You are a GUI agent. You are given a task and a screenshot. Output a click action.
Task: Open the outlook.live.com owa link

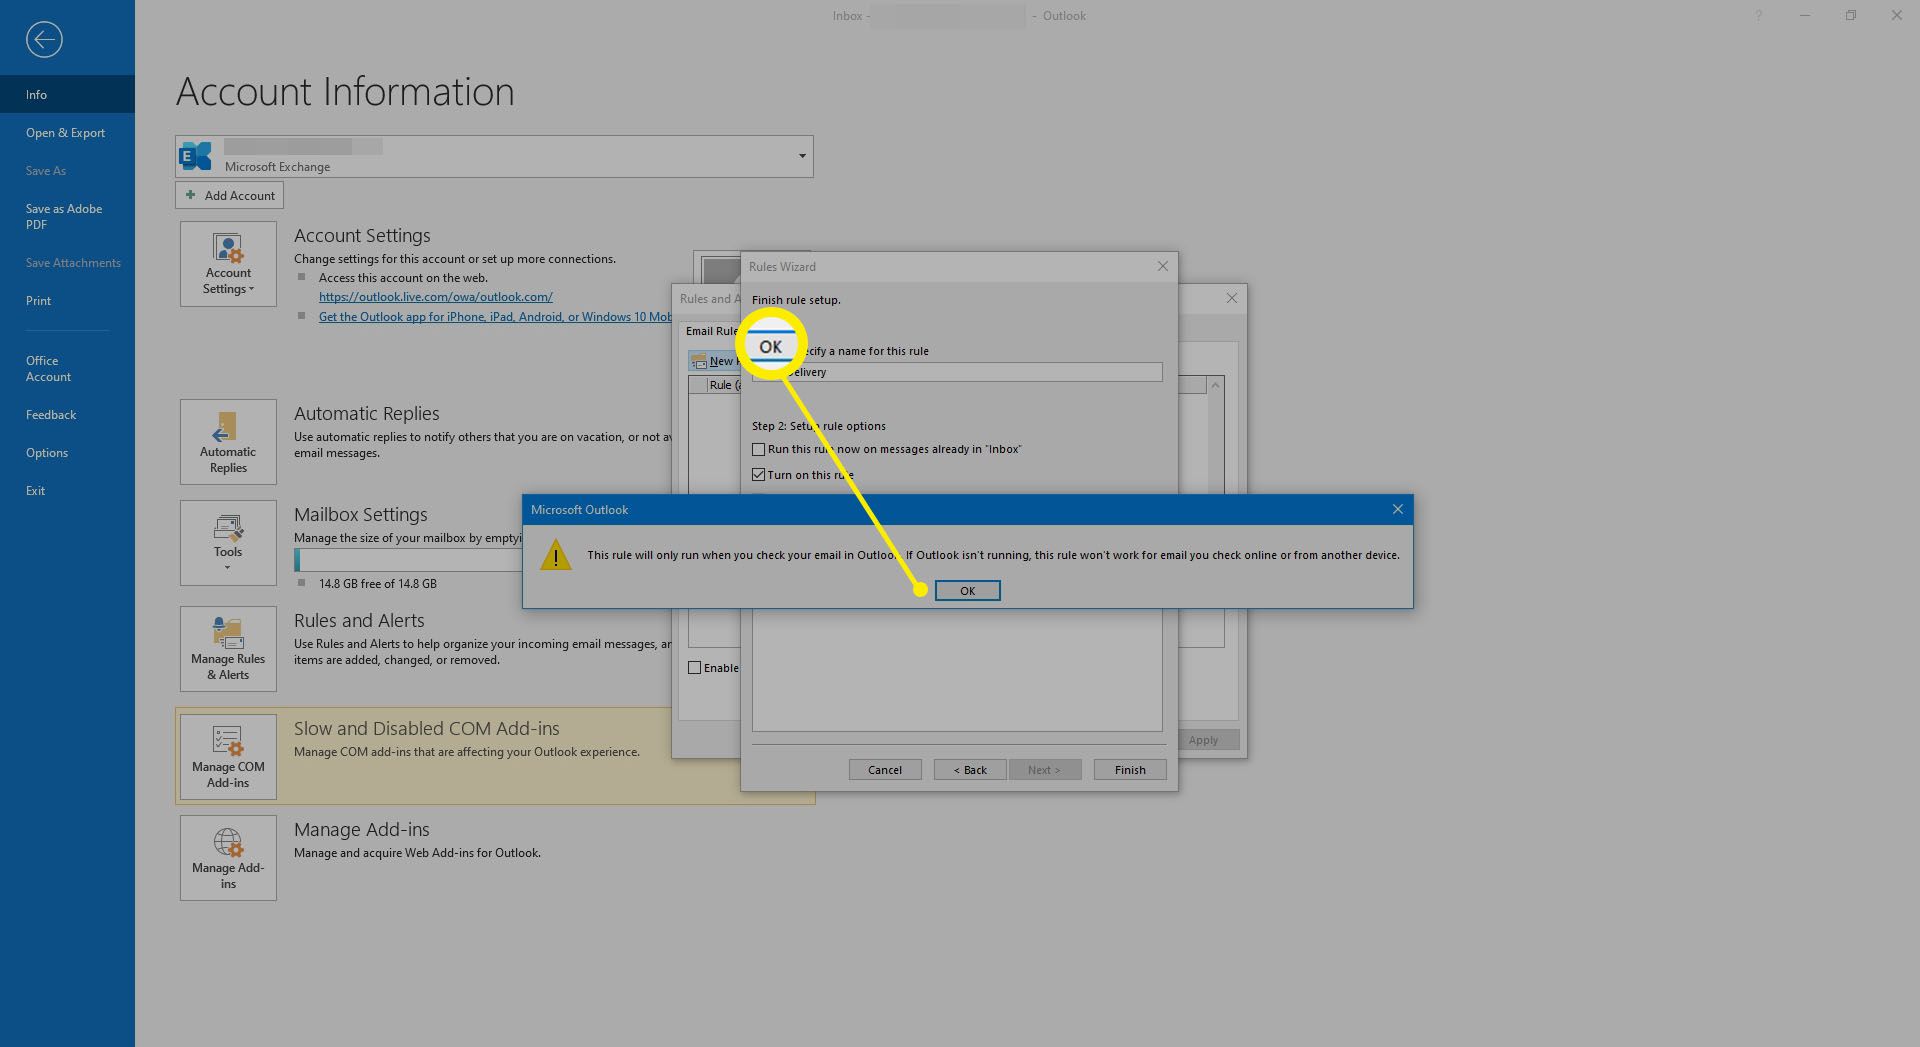[436, 297]
